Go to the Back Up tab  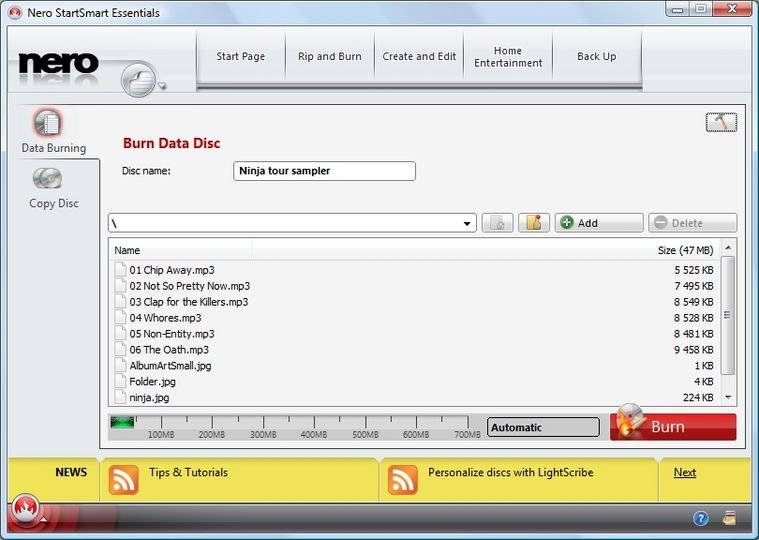point(596,57)
